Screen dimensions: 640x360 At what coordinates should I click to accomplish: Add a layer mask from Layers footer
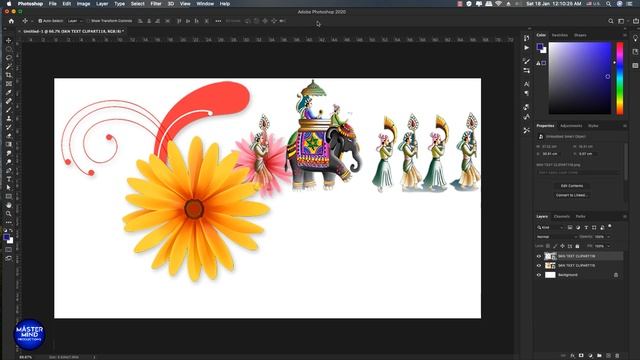point(581,356)
